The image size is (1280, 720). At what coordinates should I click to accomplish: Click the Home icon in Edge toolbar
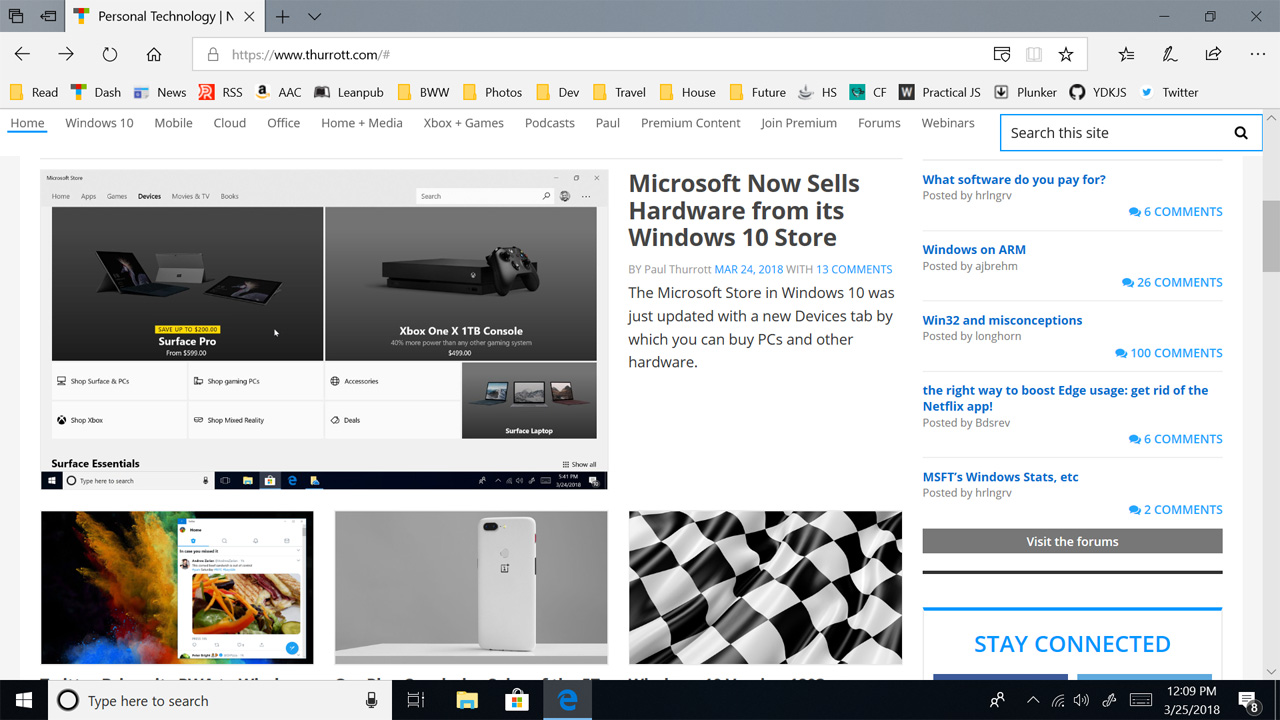[x=153, y=54]
